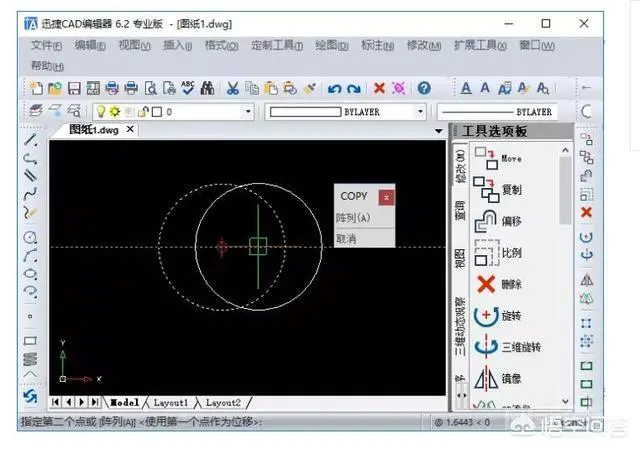Select the Point tool in the left toolbar
The height and width of the screenshot is (449, 640).
[30, 316]
